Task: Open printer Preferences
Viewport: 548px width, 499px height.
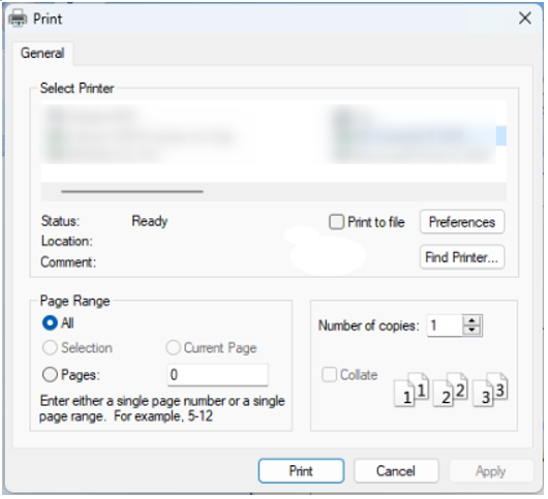Action: 462,222
